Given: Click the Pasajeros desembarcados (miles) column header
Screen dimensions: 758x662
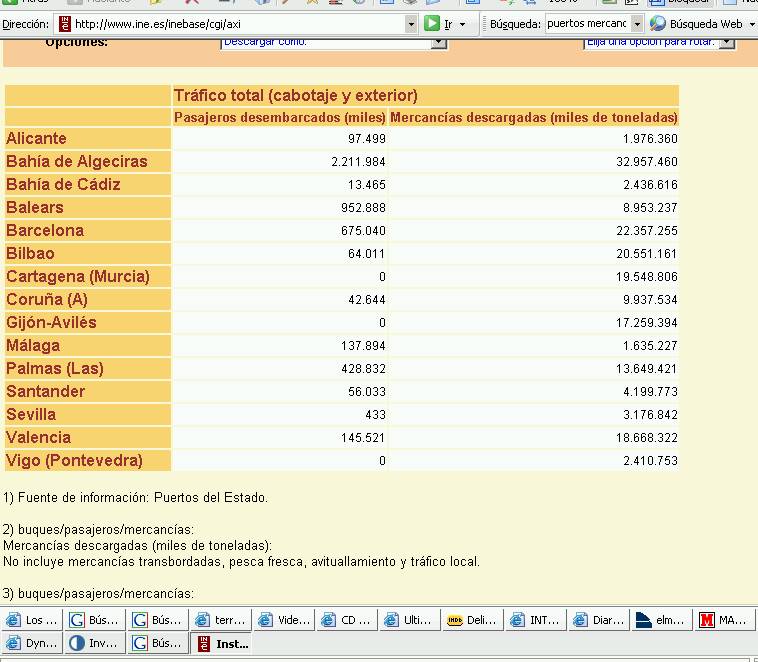Looking at the screenshot, I should (x=280, y=118).
